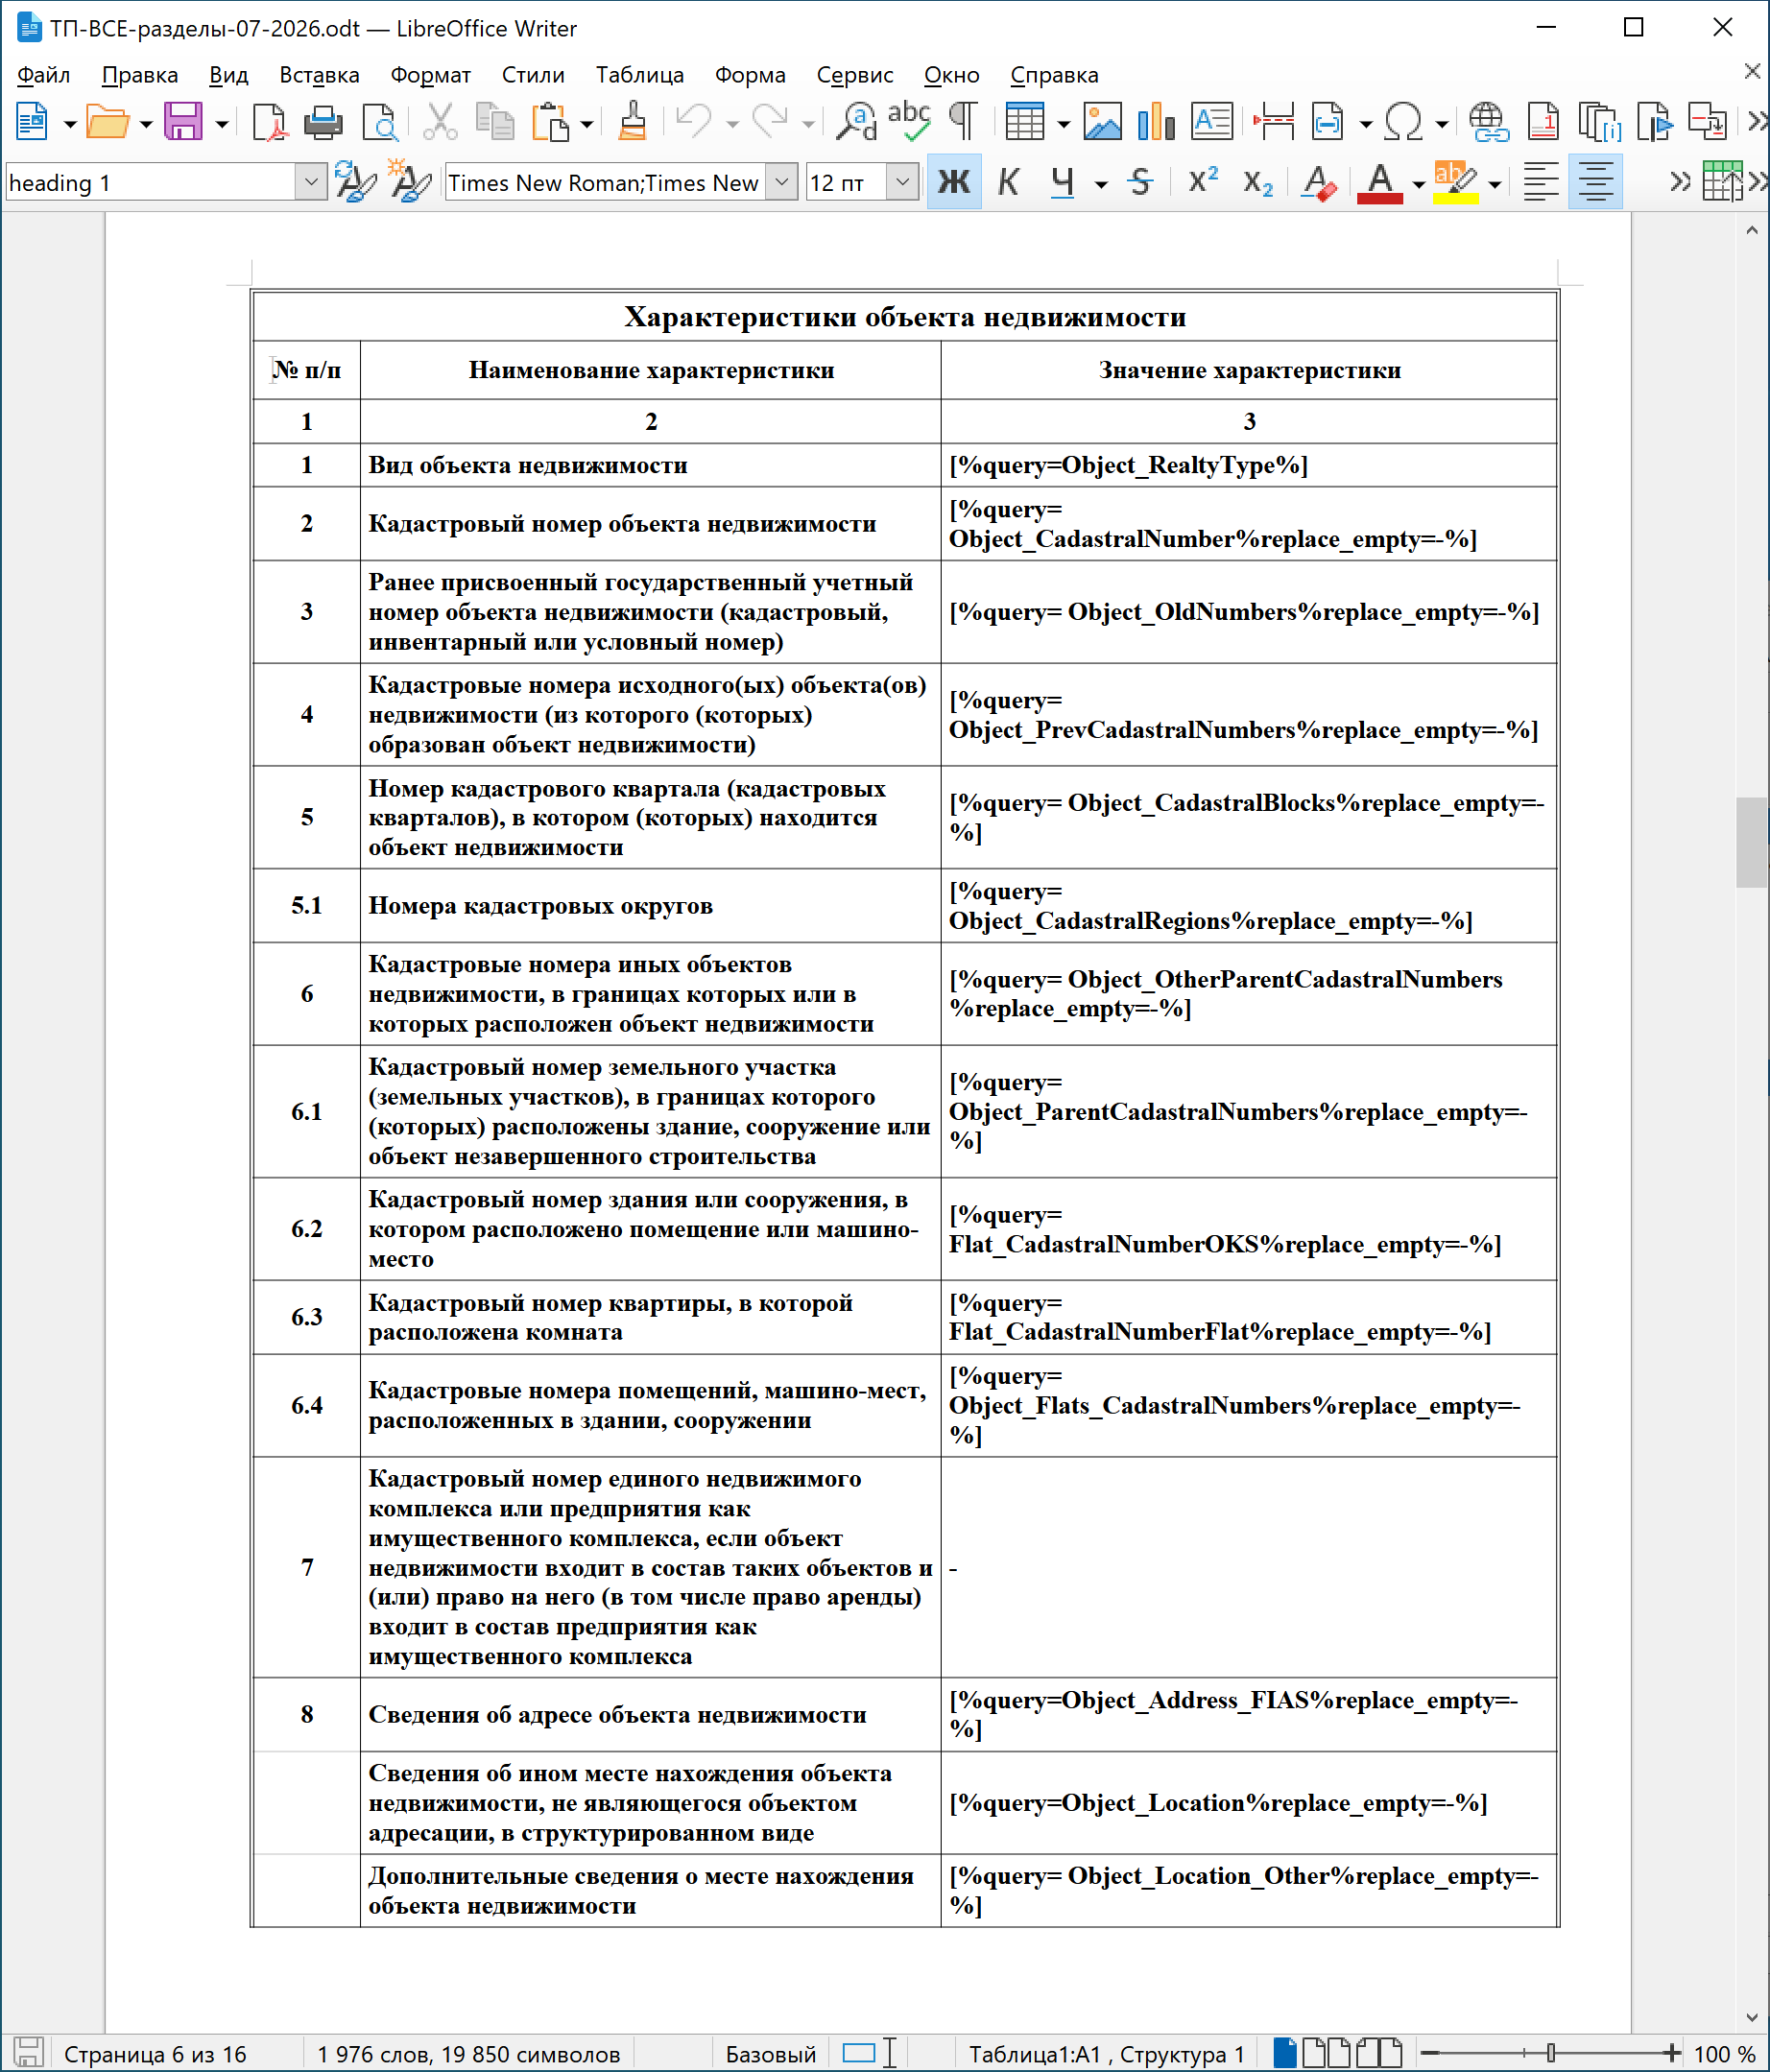This screenshot has width=1770, height=2072.
Task: Open Print Preview icon
Action: coord(380,122)
